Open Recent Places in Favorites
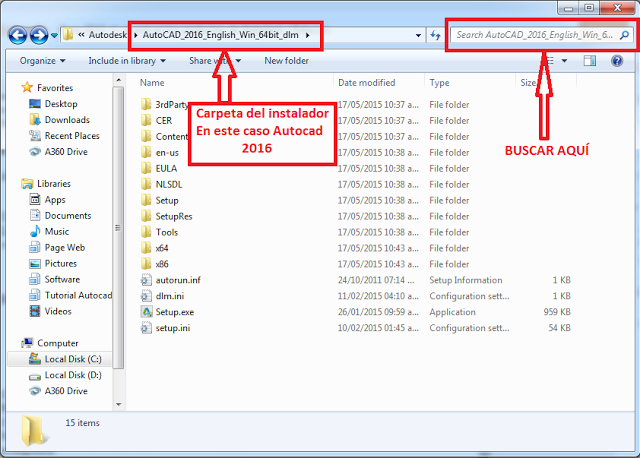 pyautogui.click(x=72, y=136)
